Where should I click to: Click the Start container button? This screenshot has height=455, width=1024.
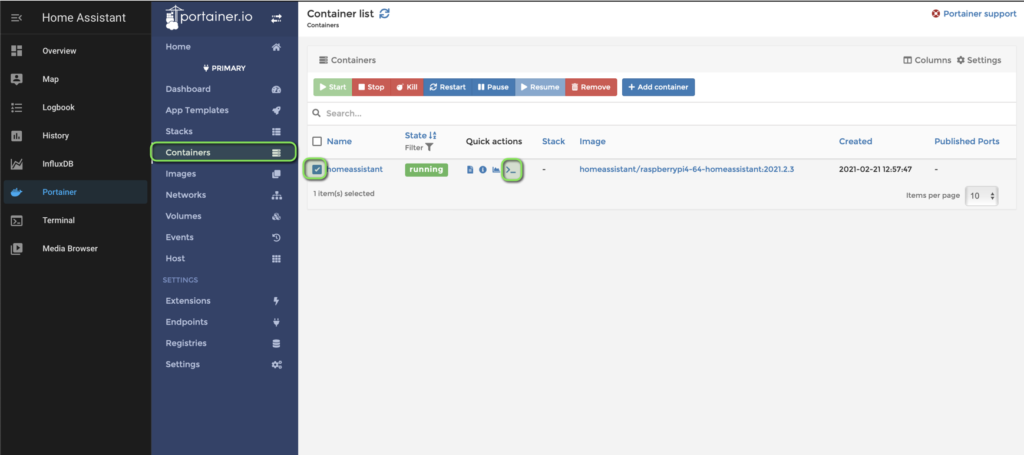[x=332, y=87]
